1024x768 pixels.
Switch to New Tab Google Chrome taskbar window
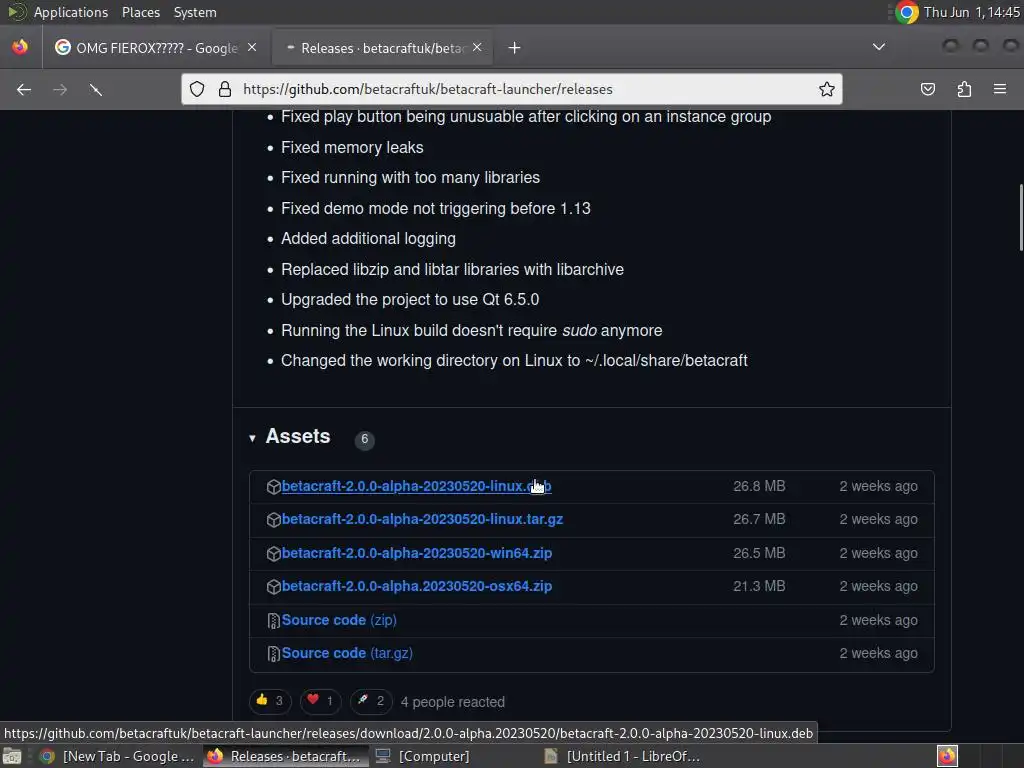(x=118, y=756)
